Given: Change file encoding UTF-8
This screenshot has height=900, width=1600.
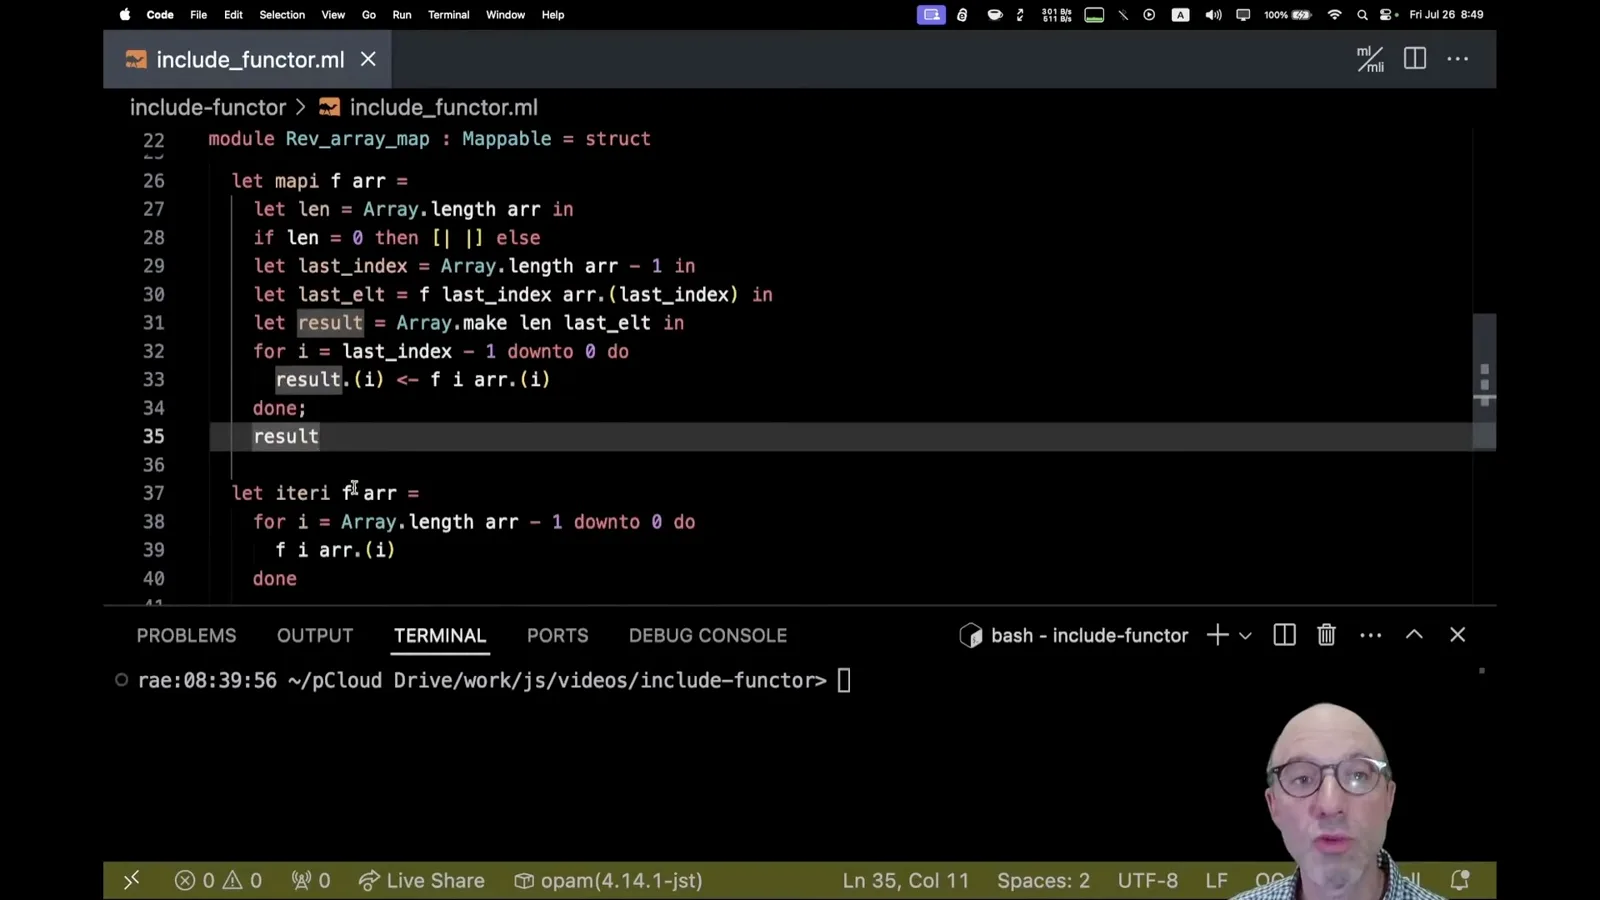Looking at the screenshot, I should pyautogui.click(x=1148, y=880).
